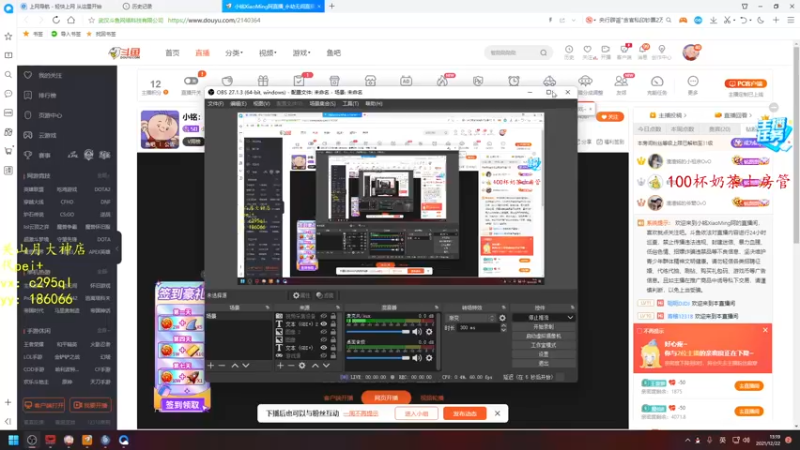Open OBS 场景集合(S) menu
800x450 pixels.
coord(322,104)
